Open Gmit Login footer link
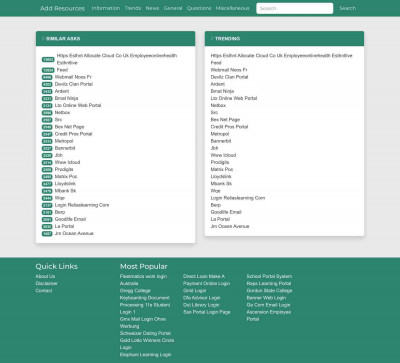This screenshot has height=363, width=400. [195, 291]
